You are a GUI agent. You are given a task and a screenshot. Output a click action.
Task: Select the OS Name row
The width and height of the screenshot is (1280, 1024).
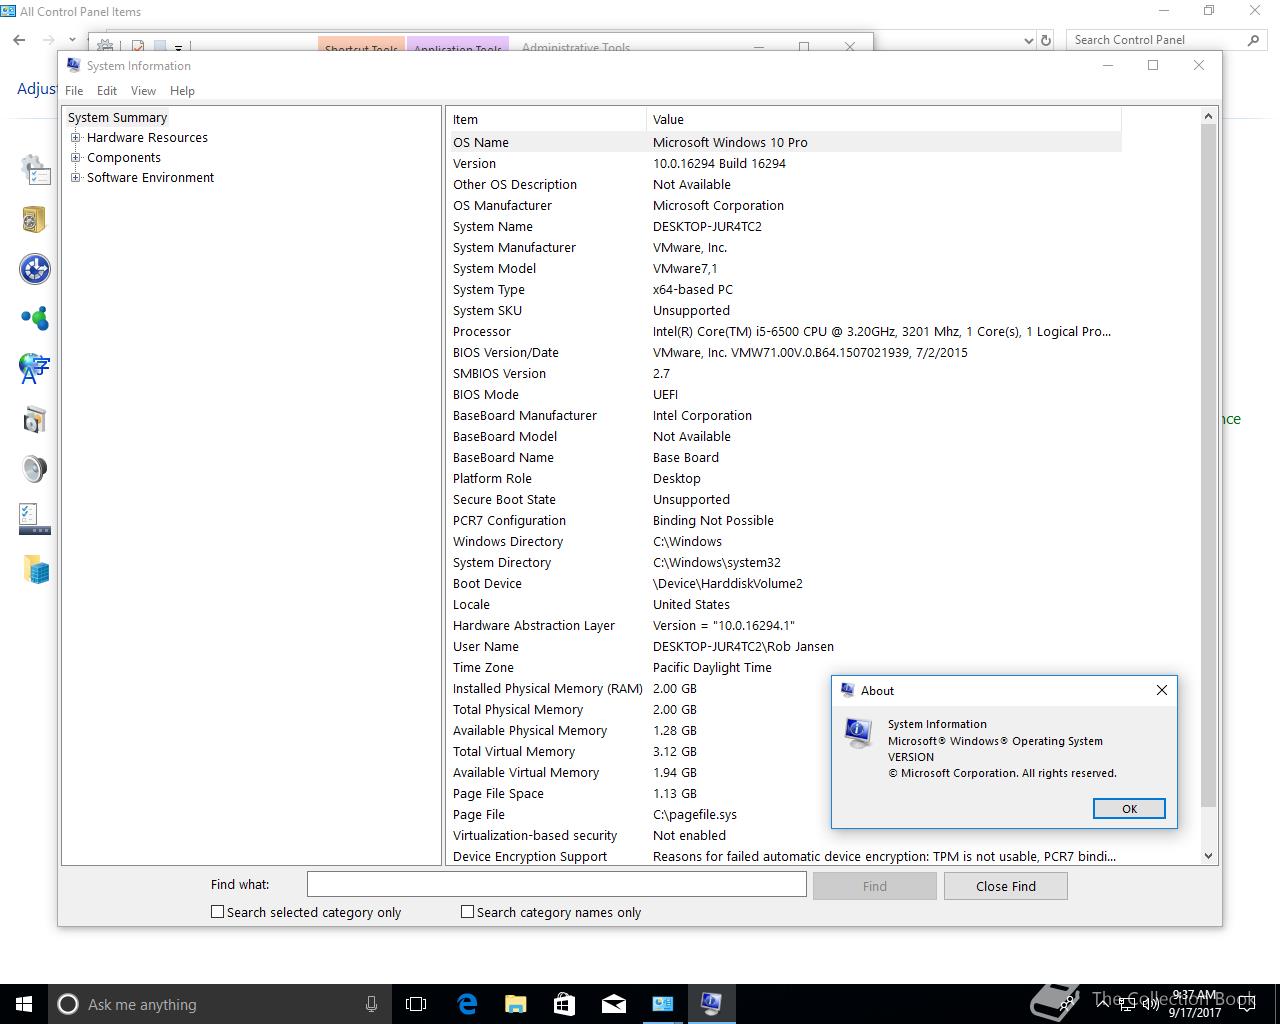pyautogui.click(x=785, y=142)
